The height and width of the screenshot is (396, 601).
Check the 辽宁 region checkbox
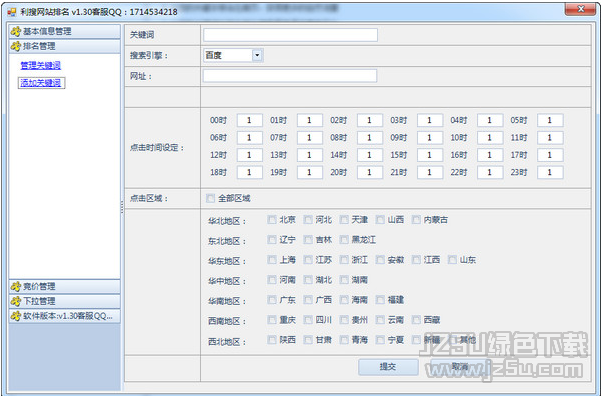(x=271, y=240)
